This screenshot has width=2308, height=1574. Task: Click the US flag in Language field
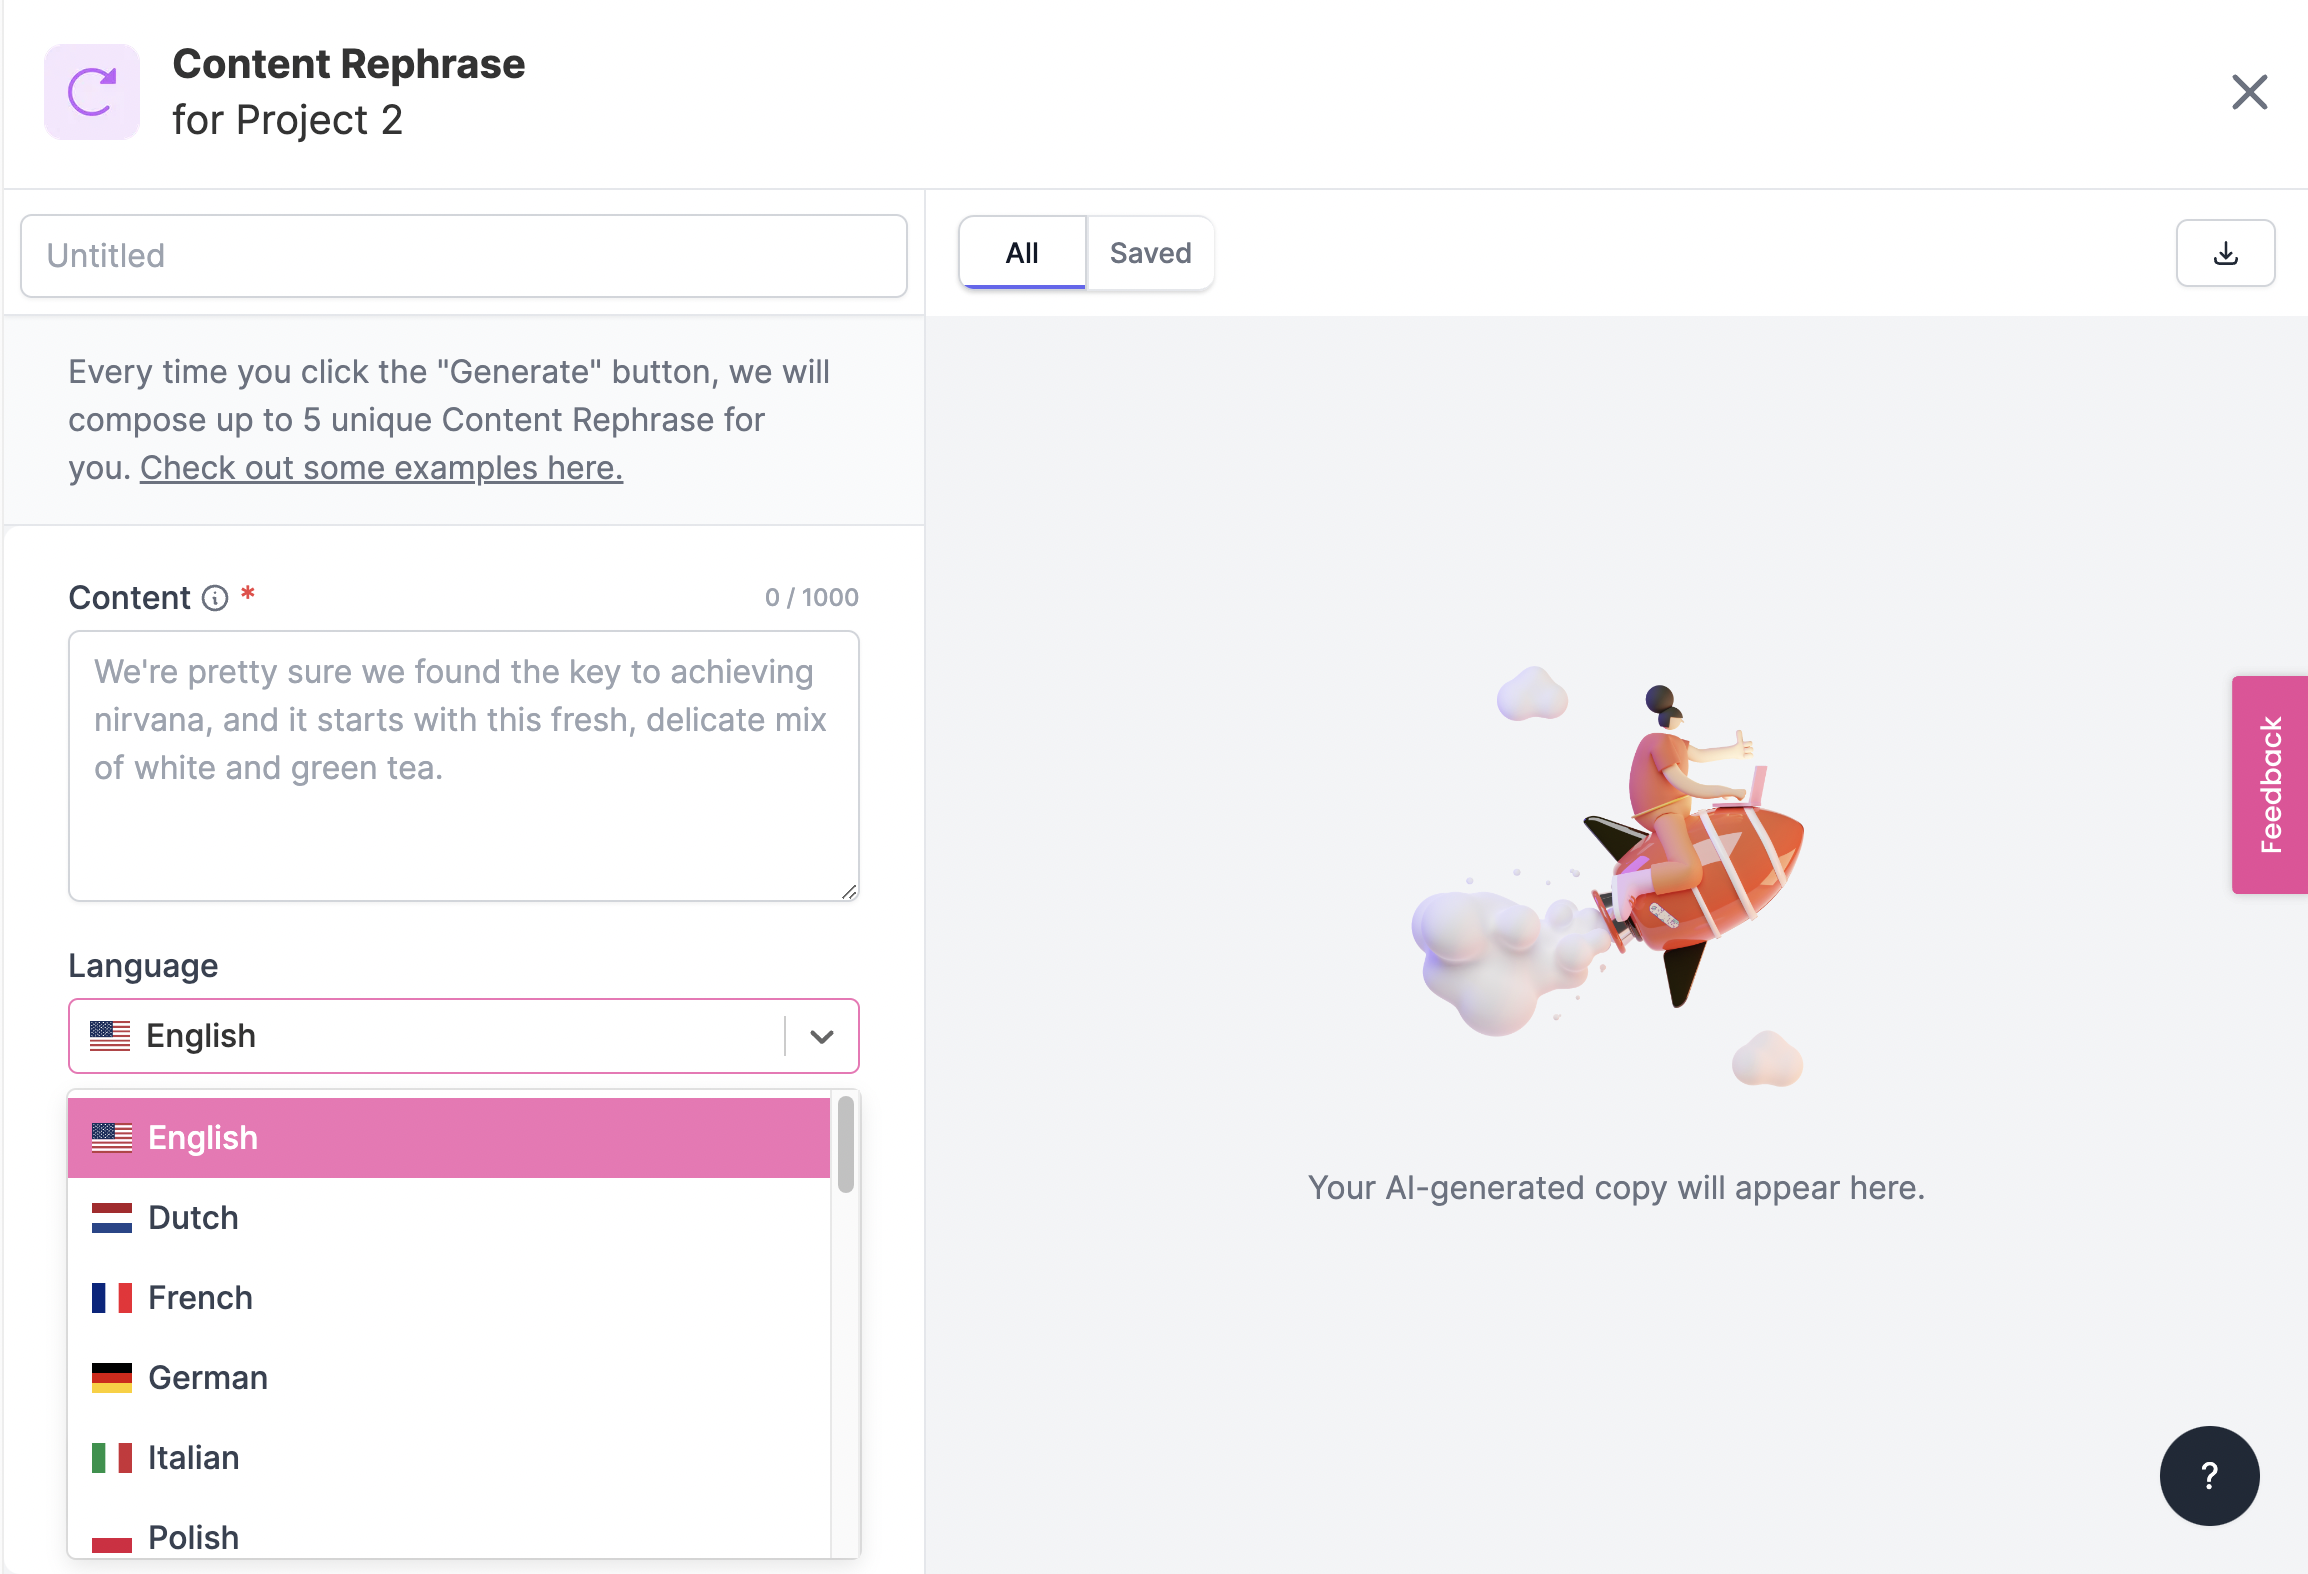[x=110, y=1036]
